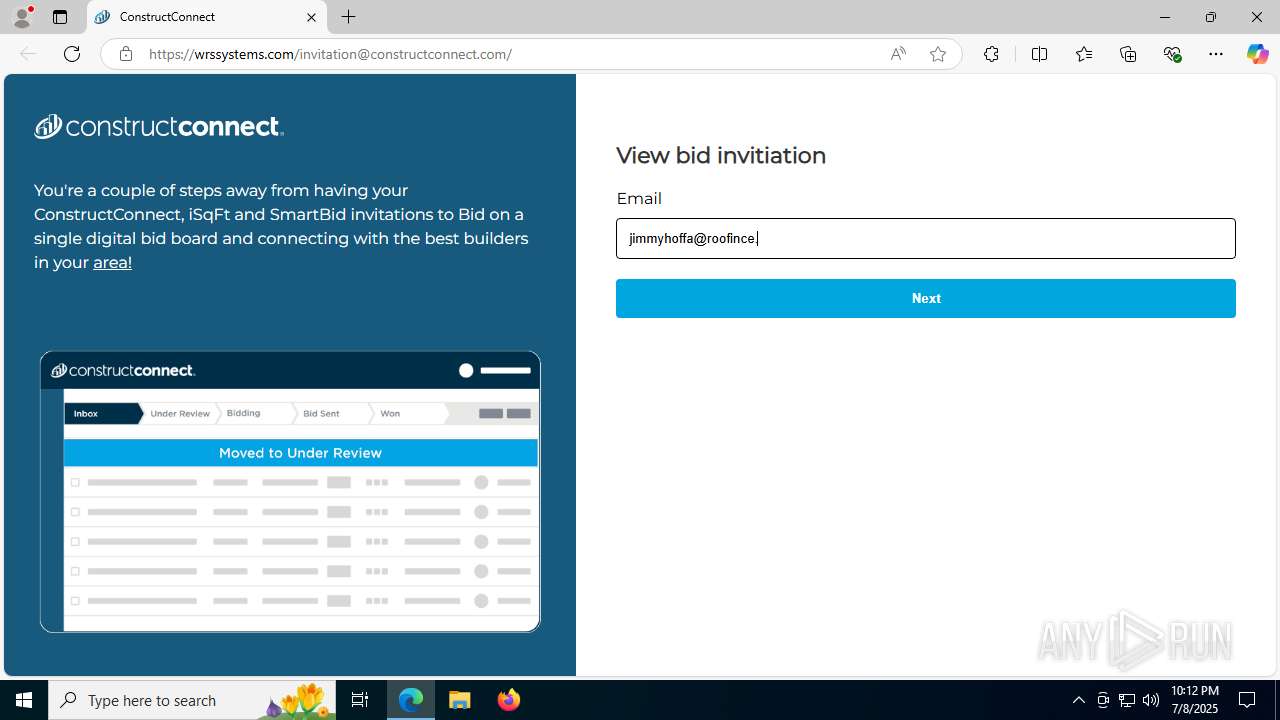Image resolution: width=1280 pixels, height=720 pixels.
Task: Click "Moved to Under Review" banner
Action: point(300,453)
